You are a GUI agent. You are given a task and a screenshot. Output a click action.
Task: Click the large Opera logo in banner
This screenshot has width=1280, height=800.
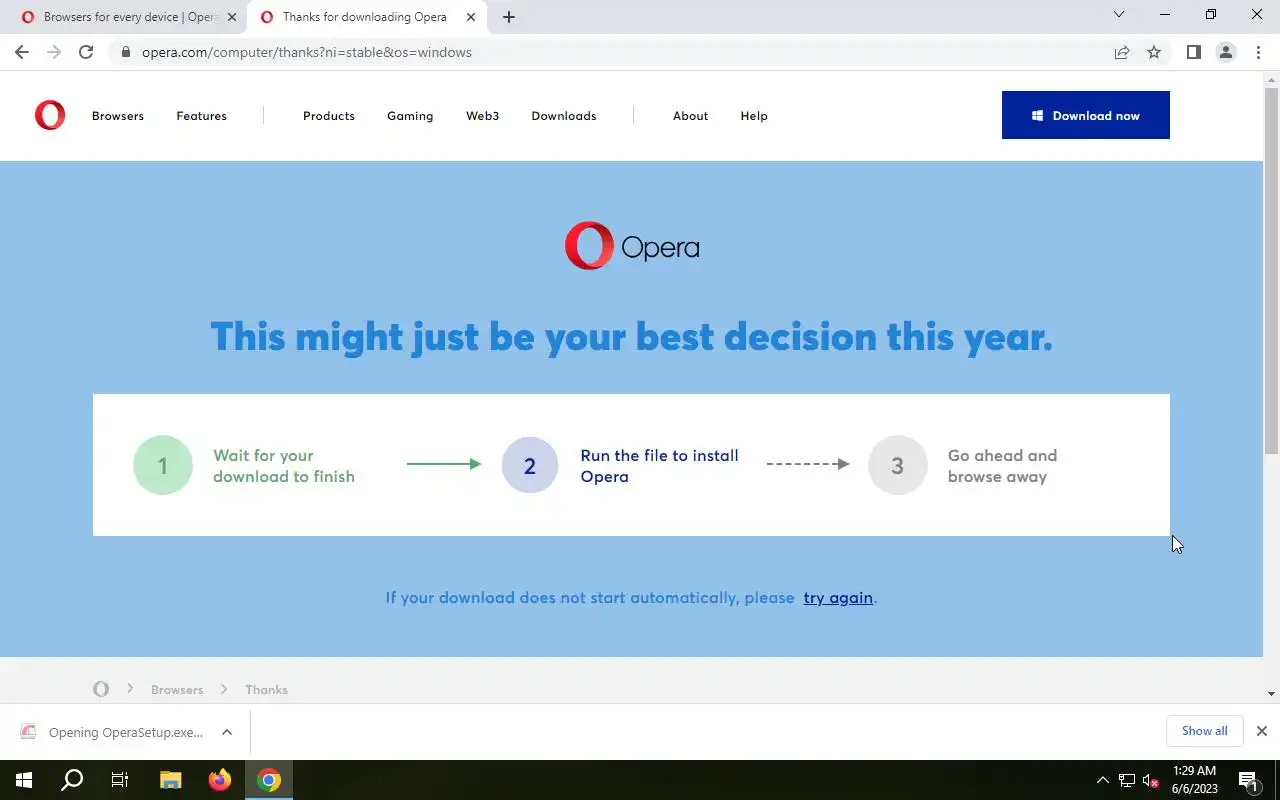click(631, 246)
